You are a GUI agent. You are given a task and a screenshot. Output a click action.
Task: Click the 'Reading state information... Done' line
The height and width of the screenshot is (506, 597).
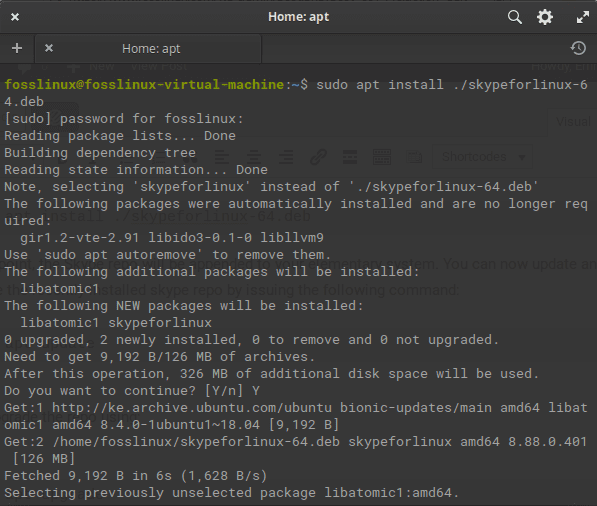[136, 170]
